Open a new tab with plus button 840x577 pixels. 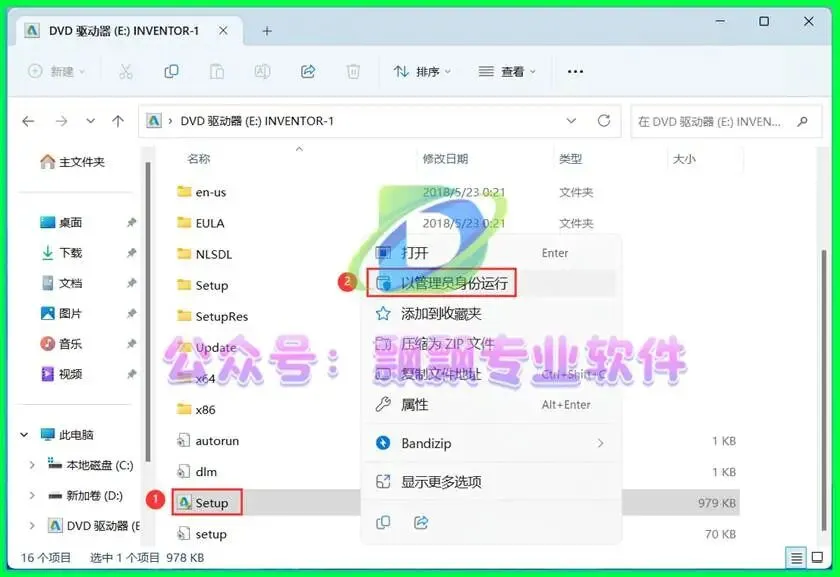(267, 32)
